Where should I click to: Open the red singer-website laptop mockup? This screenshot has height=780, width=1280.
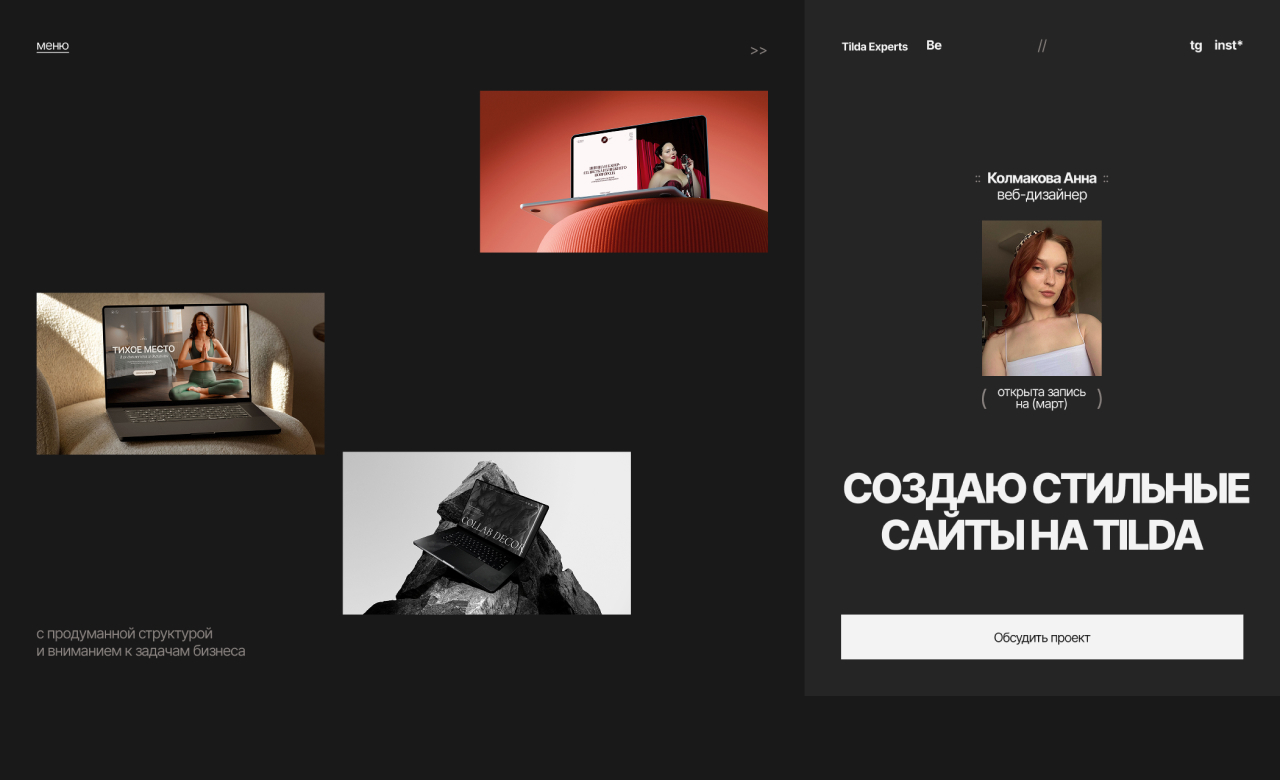click(x=623, y=170)
